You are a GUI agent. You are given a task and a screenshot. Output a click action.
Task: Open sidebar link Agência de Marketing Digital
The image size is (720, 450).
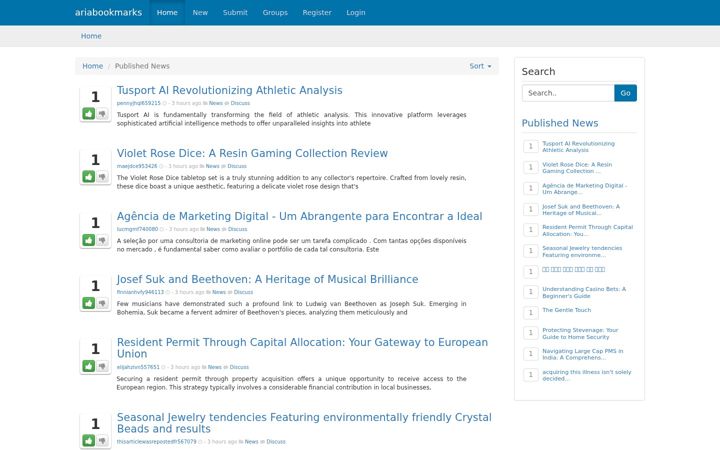coord(585,189)
